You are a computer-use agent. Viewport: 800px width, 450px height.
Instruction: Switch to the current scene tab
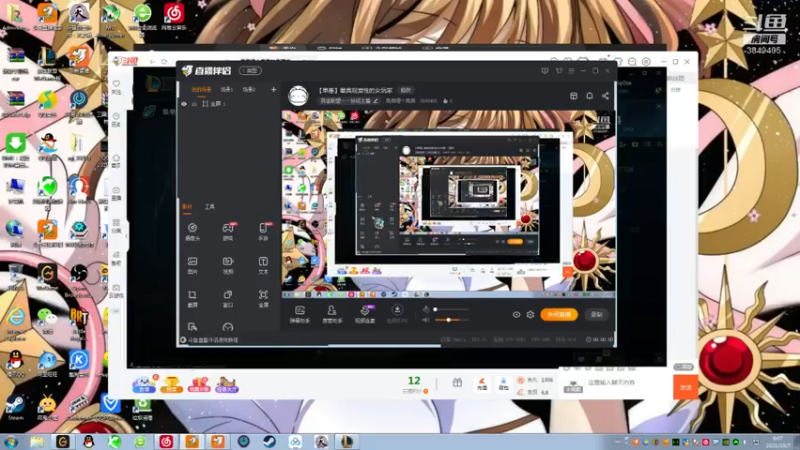point(201,90)
